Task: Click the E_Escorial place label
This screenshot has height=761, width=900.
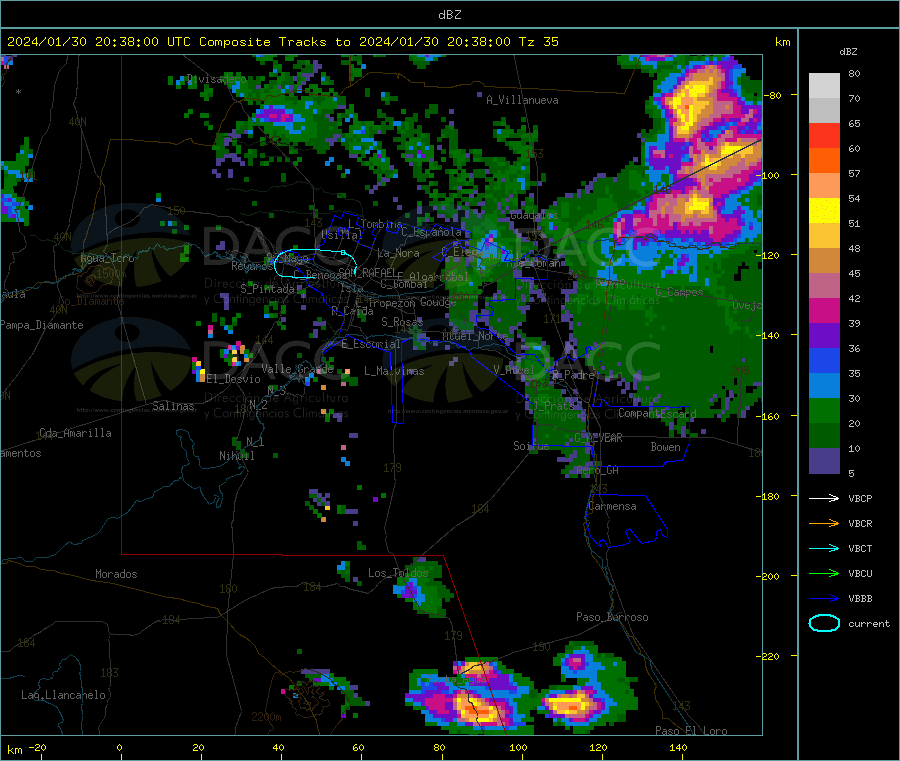Action: point(371,344)
